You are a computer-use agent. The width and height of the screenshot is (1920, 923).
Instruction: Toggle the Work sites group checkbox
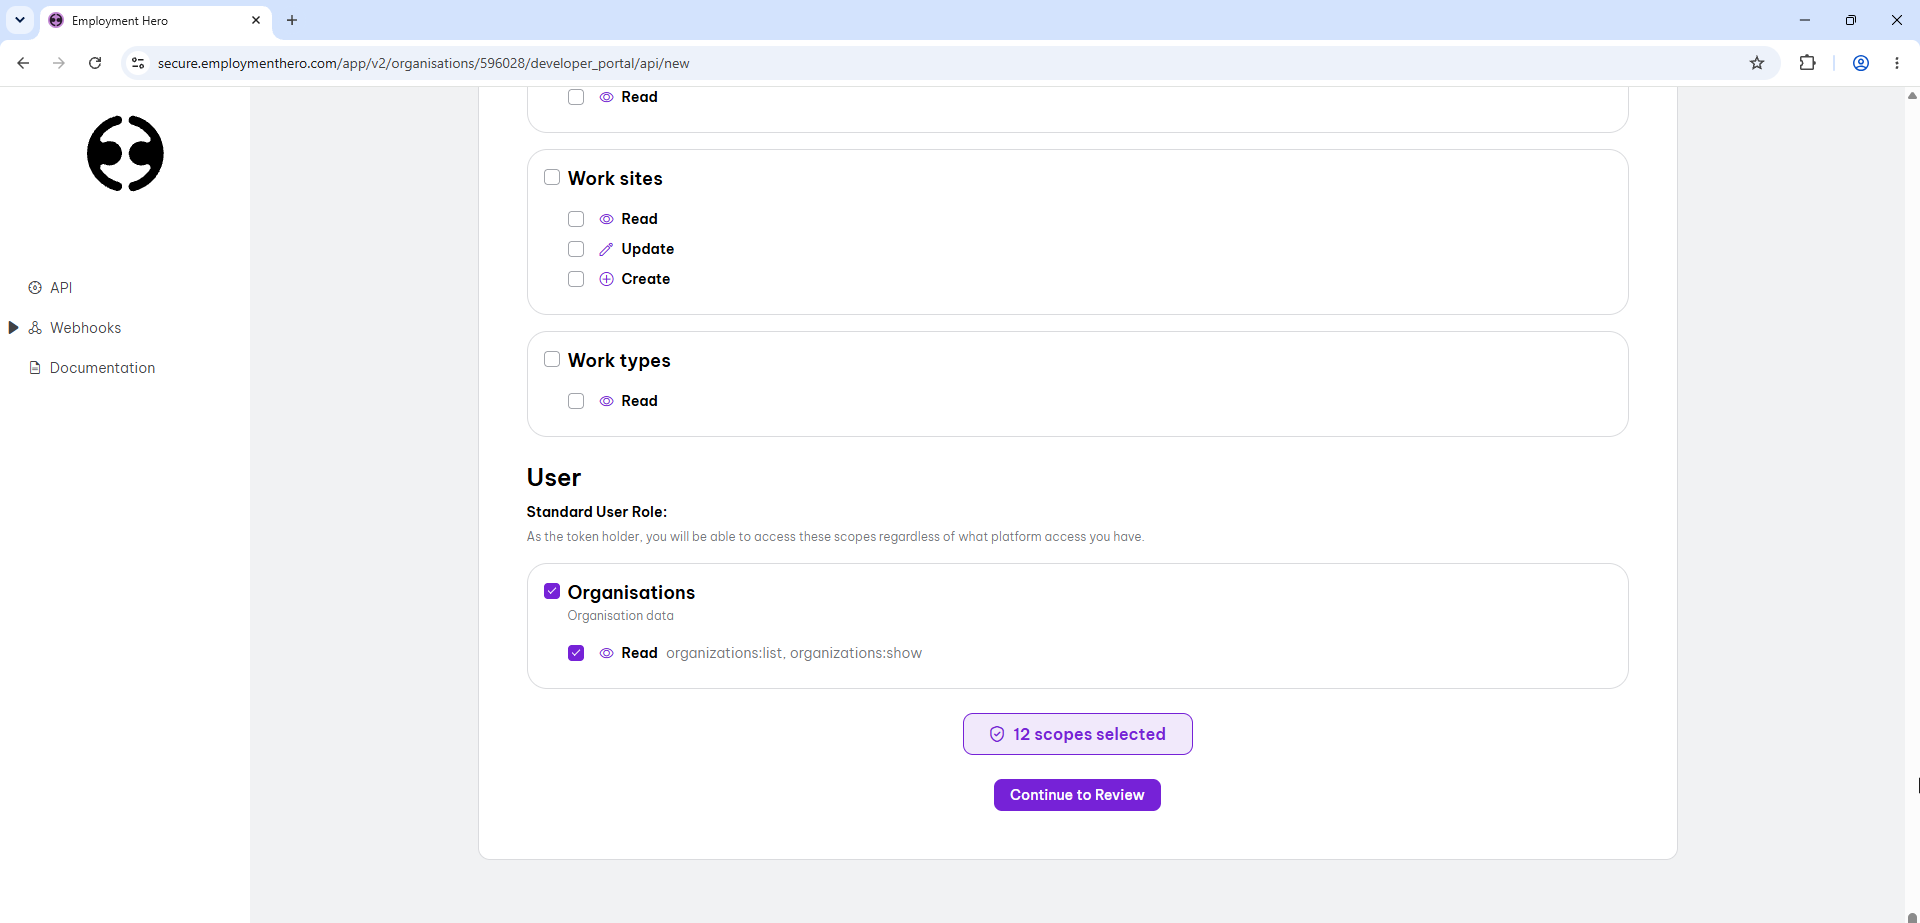tap(552, 177)
